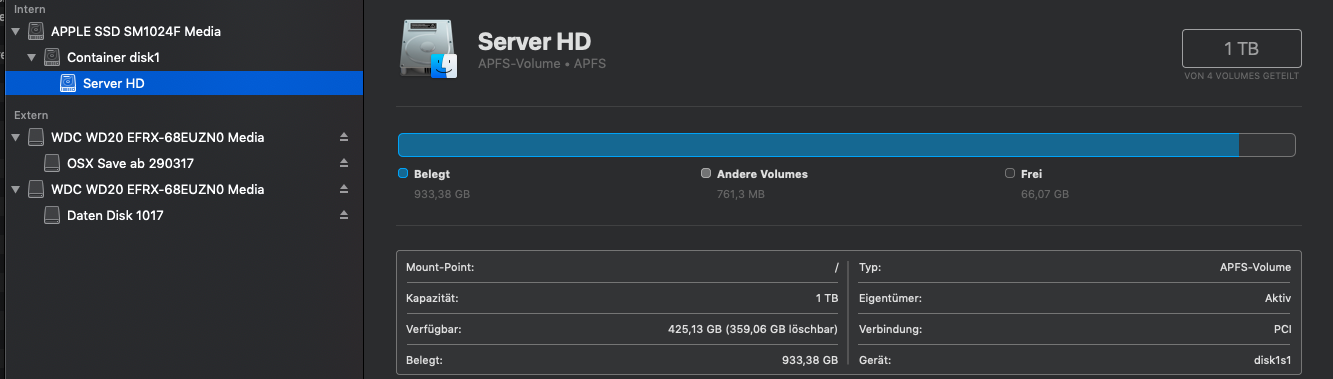Viewport: 1333px width, 379px height.
Task: Click the Container disk1 drive icon
Action: (51, 58)
